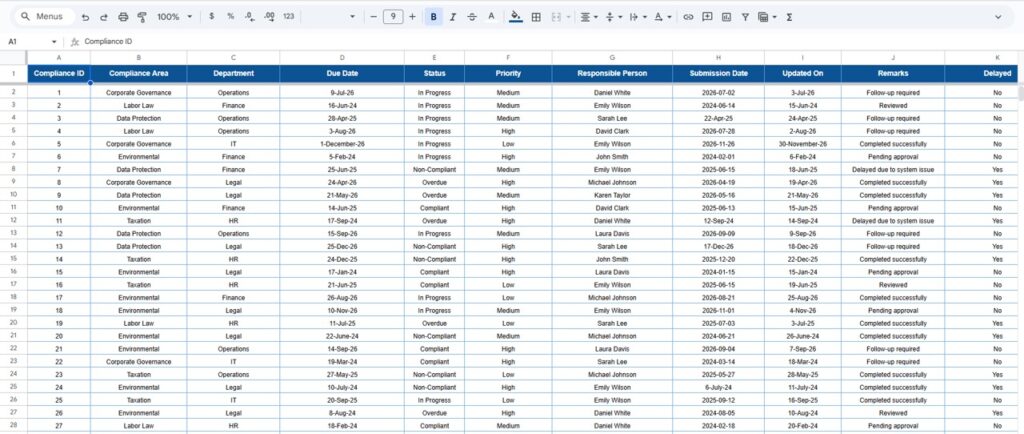Select the Non-Compliant status for Compliance ID 7
The image size is (1024, 434).
[434, 170]
